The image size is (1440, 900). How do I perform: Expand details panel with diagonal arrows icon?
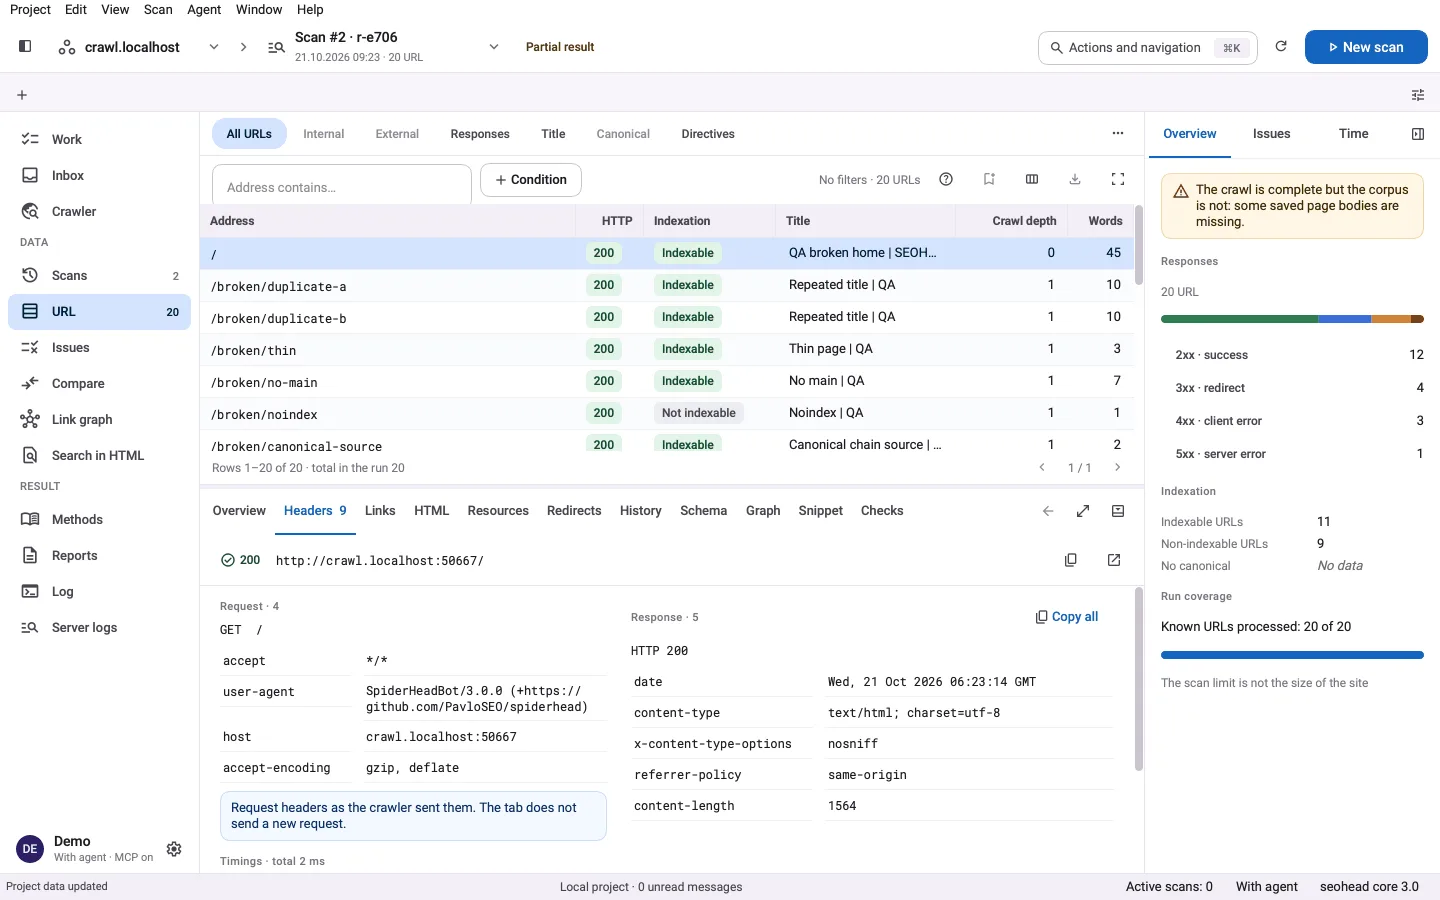(1083, 511)
